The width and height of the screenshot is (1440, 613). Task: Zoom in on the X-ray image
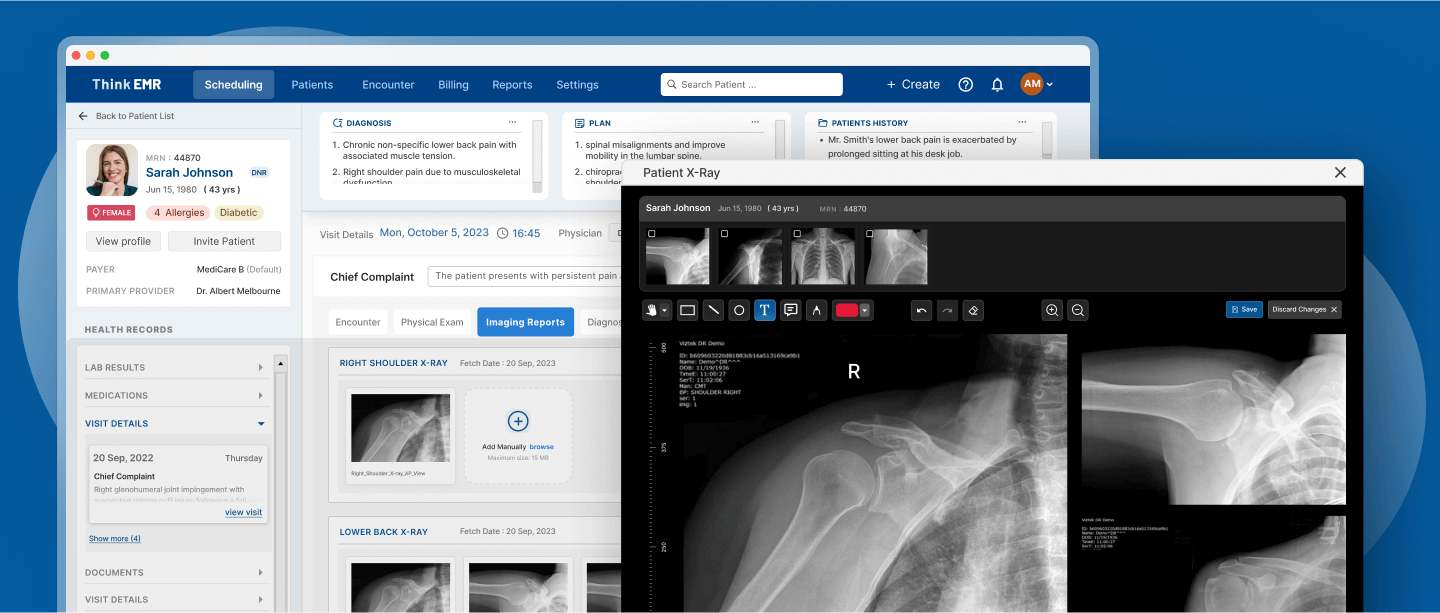pos(1052,310)
